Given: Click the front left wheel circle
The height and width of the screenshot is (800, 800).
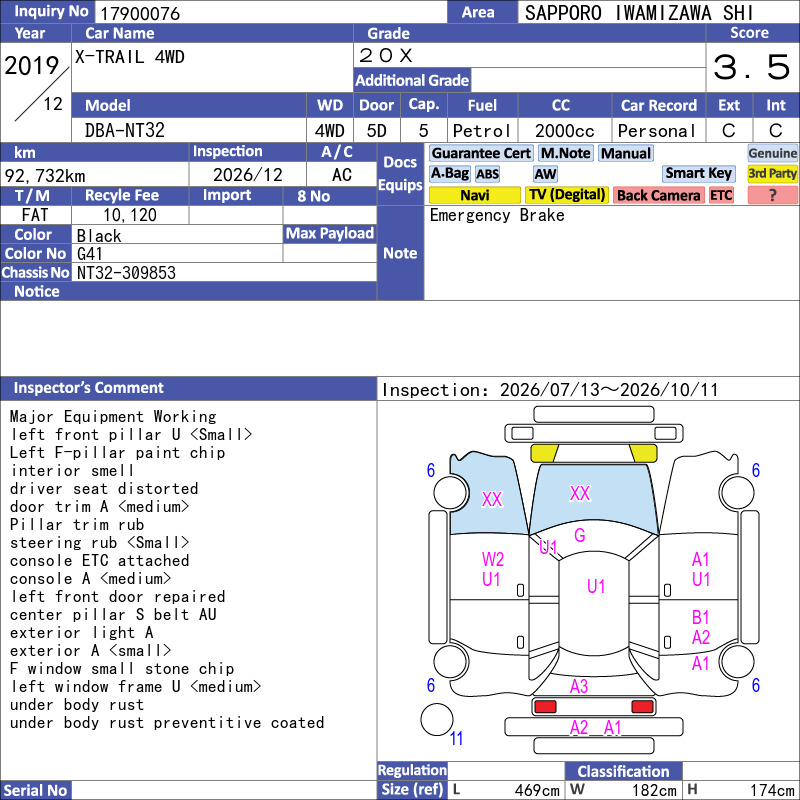Looking at the screenshot, I should [451, 492].
